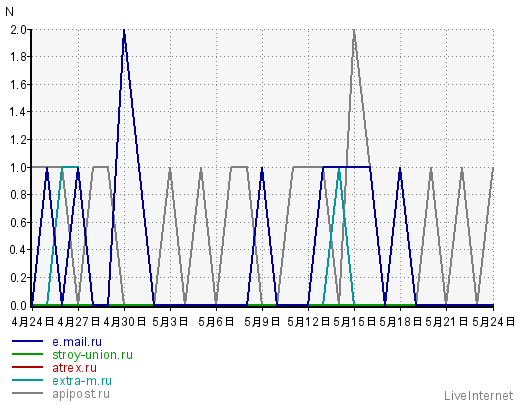Image resolution: width=520 pixels, height=405 pixels.
Task: Click the stroy-union.ru legend label
Action: 92,355
